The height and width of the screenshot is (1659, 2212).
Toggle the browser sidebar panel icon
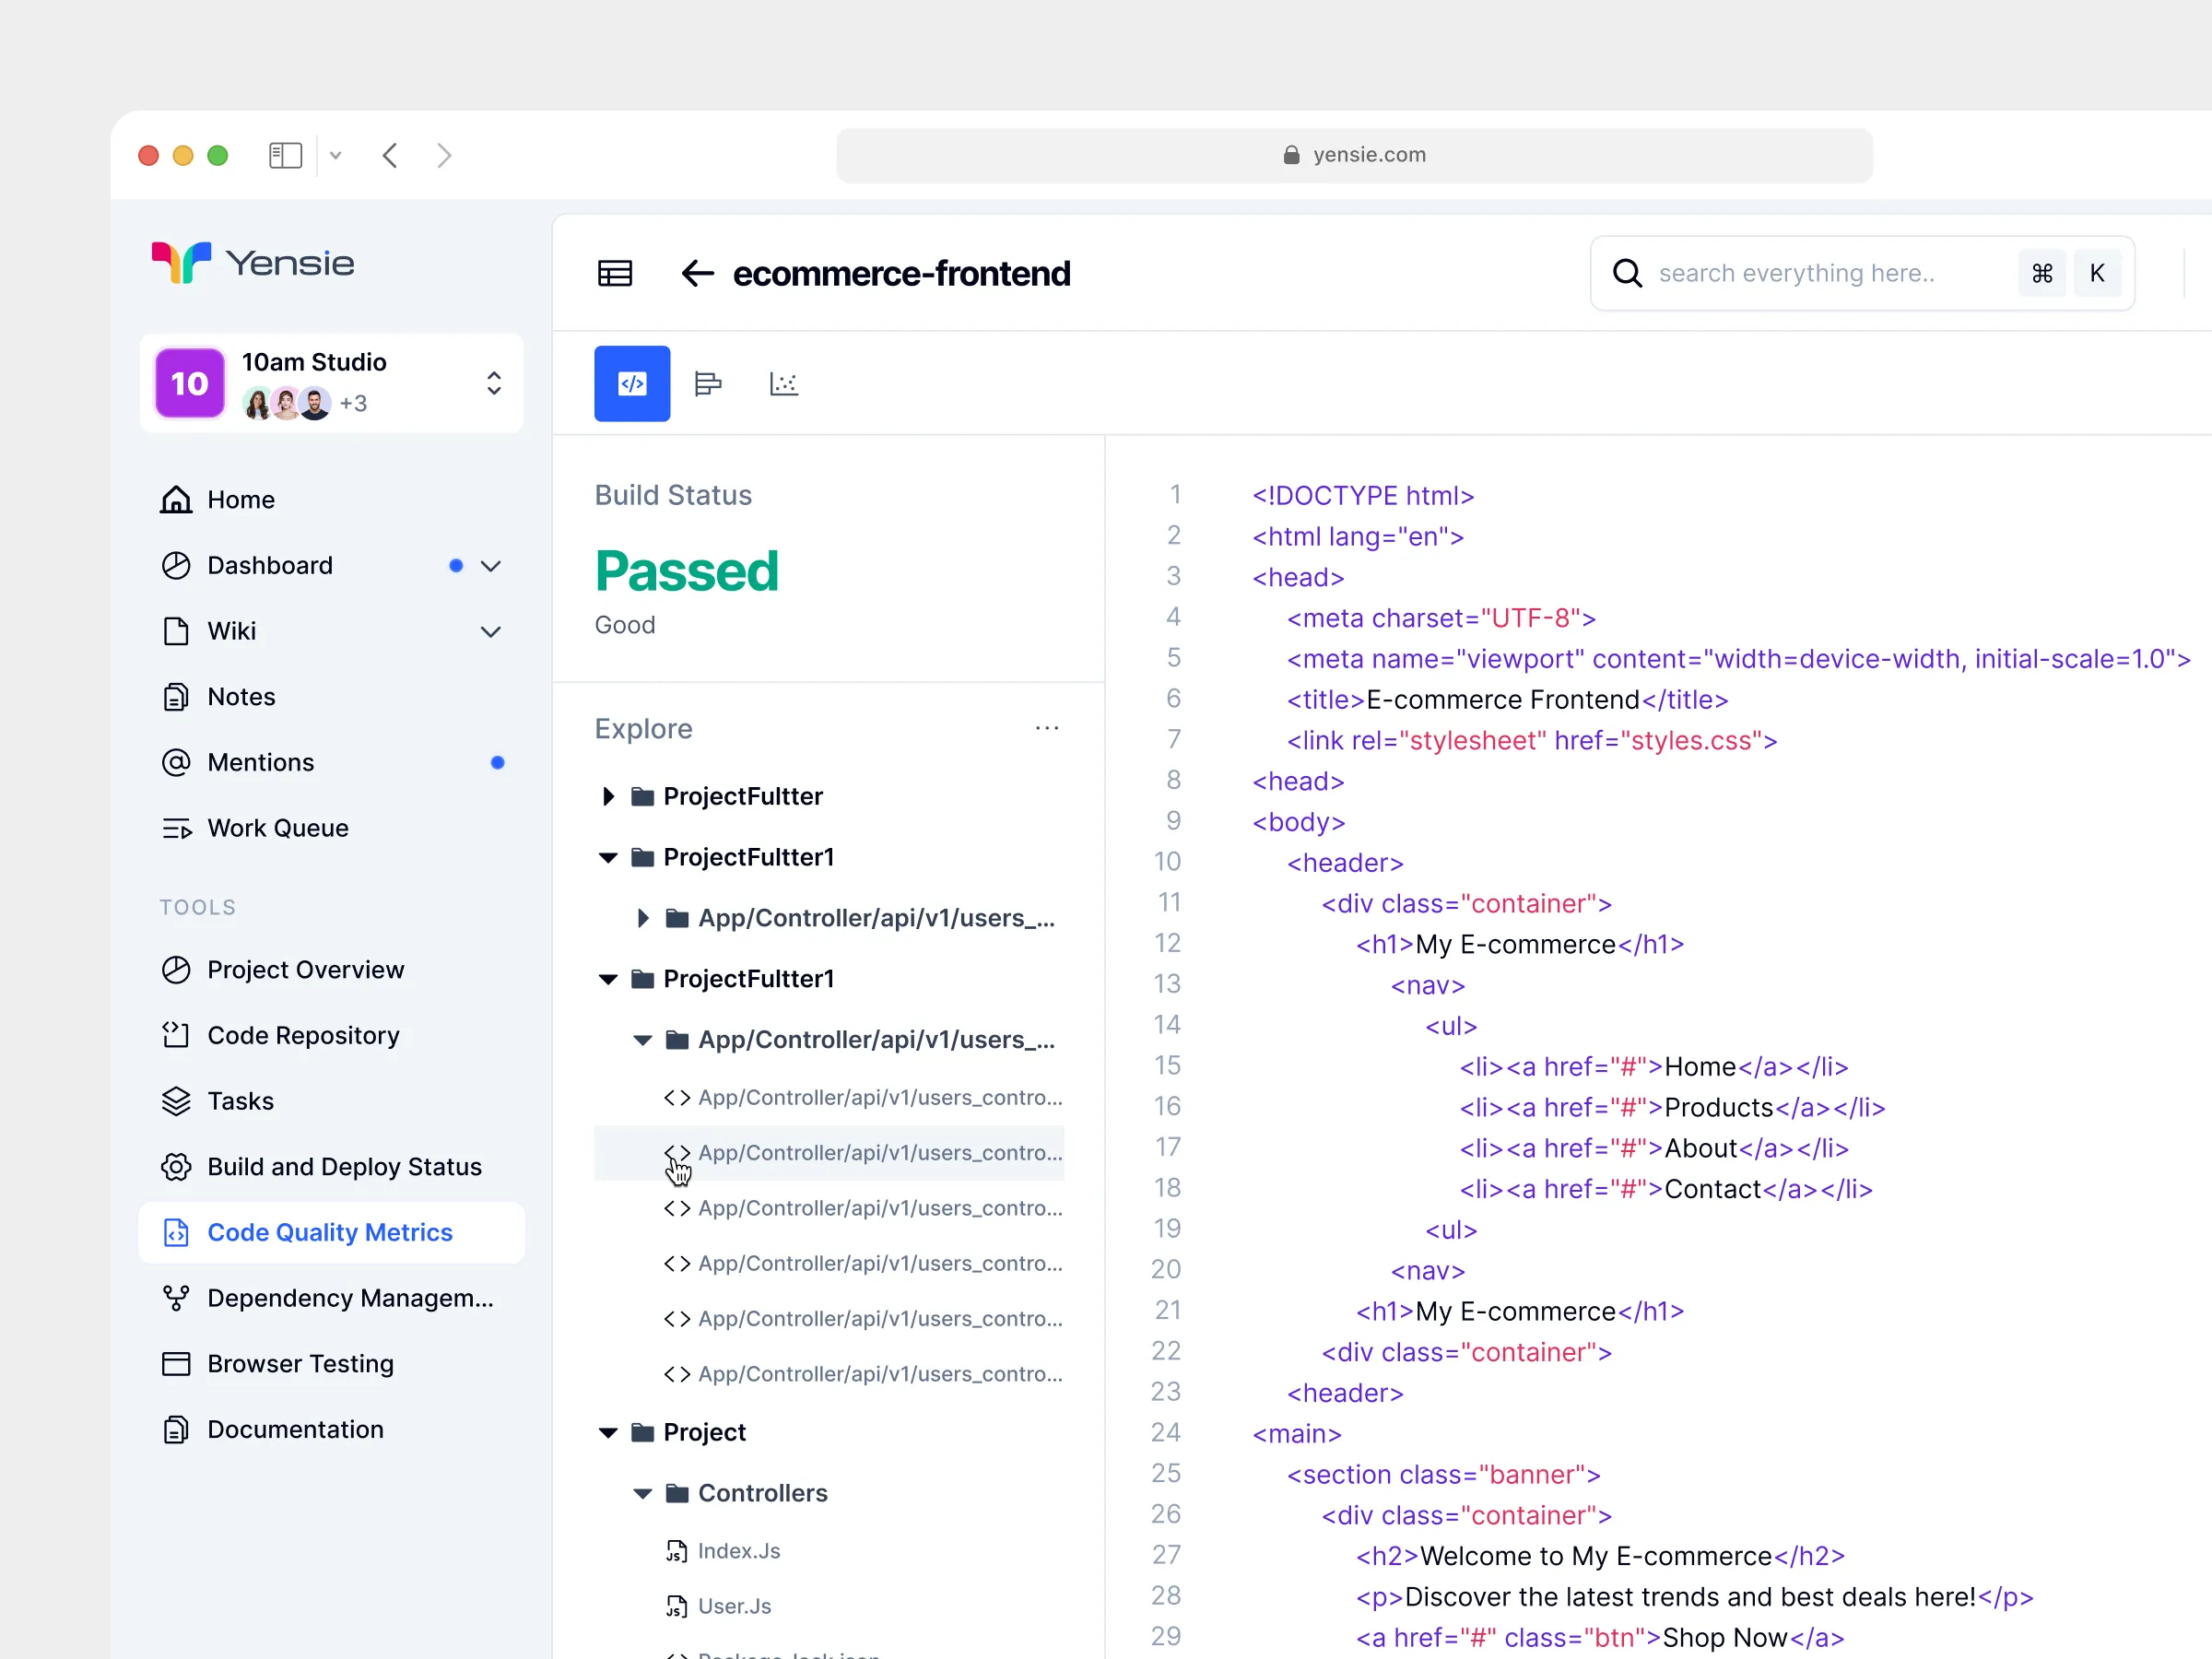[x=285, y=155]
